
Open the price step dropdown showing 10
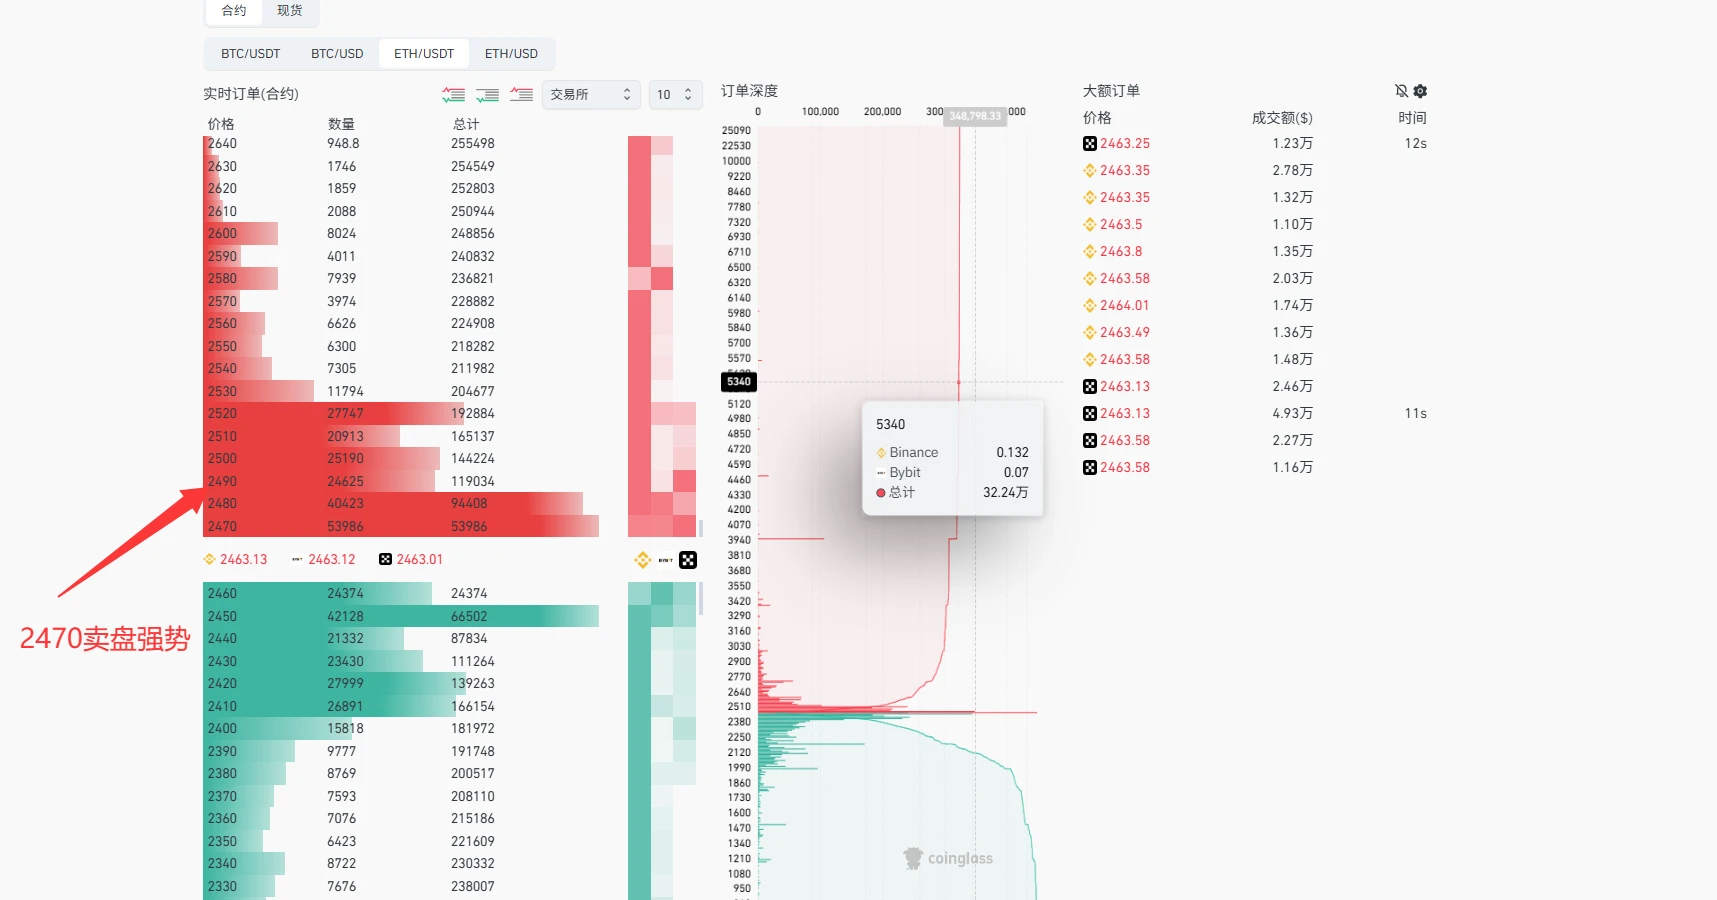point(675,95)
